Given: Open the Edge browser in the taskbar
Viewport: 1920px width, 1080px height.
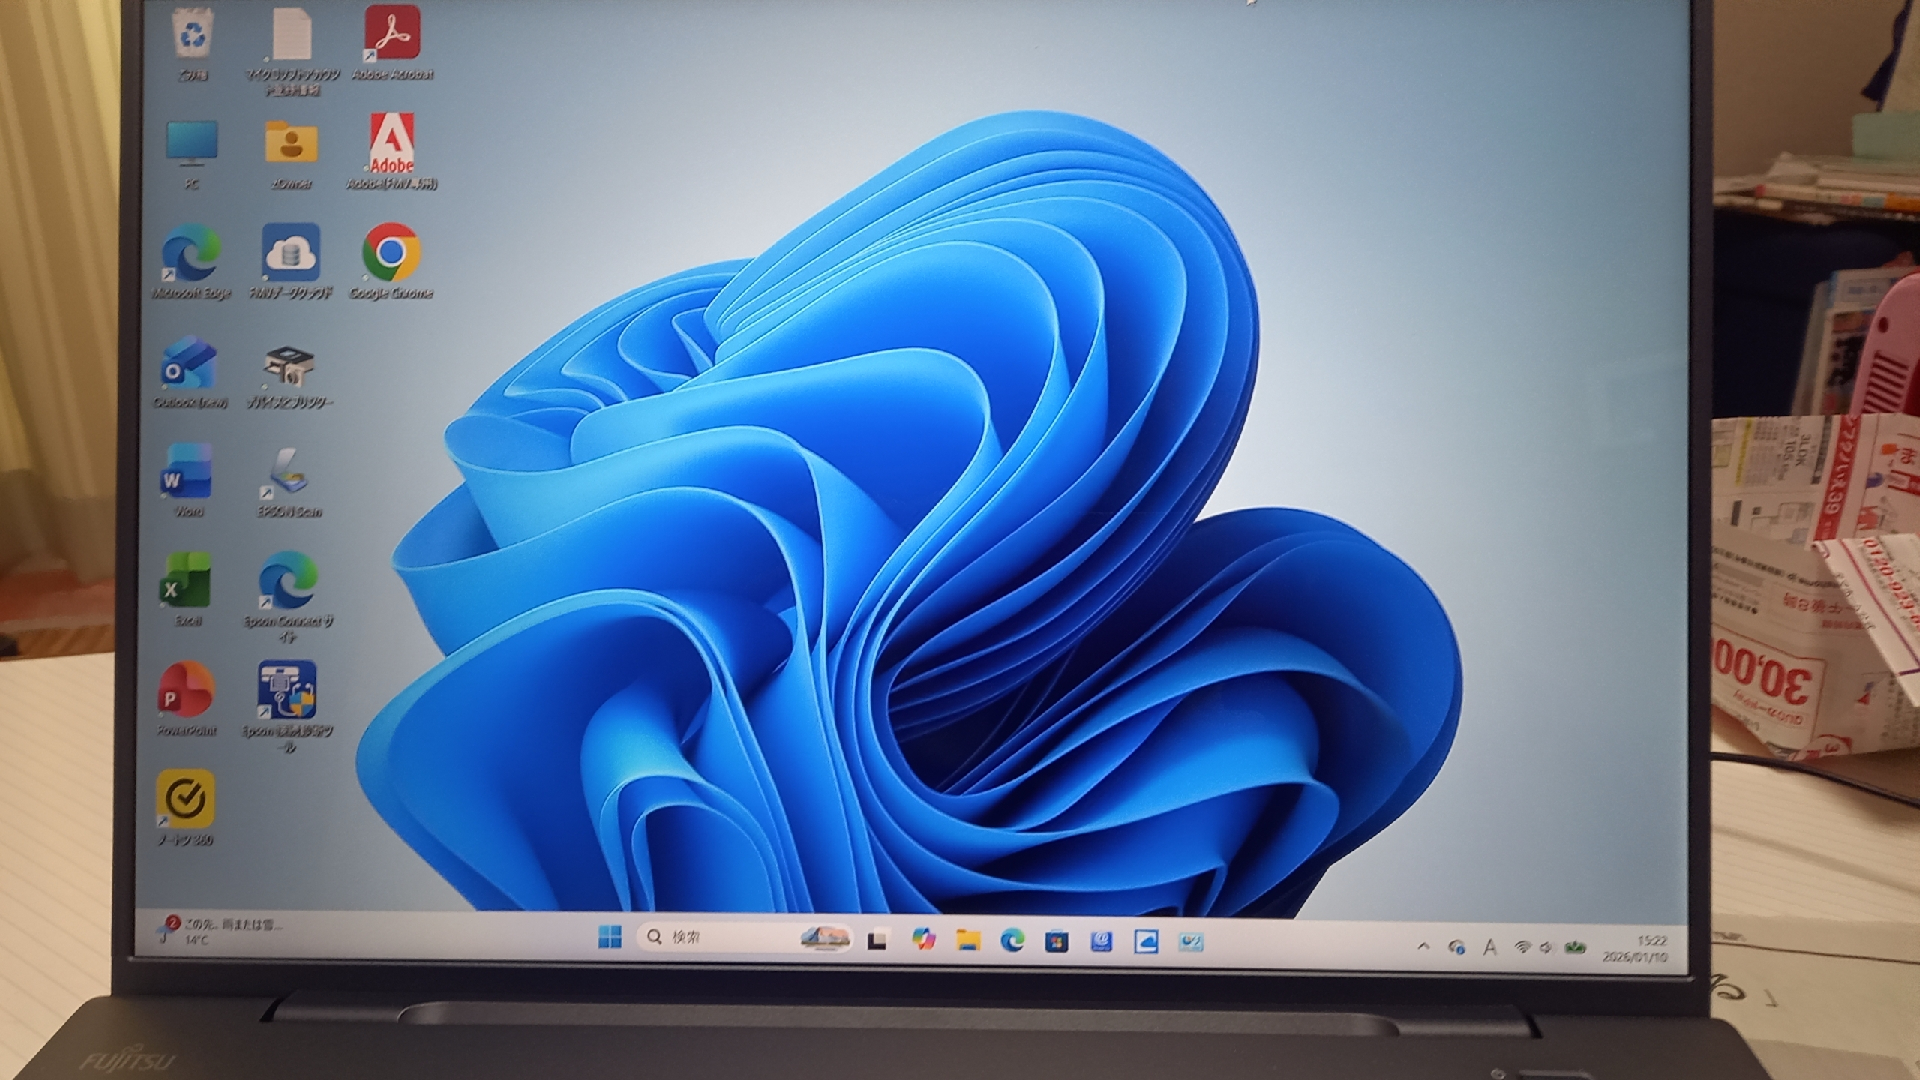Looking at the screenshot, I should (1012, 940).
